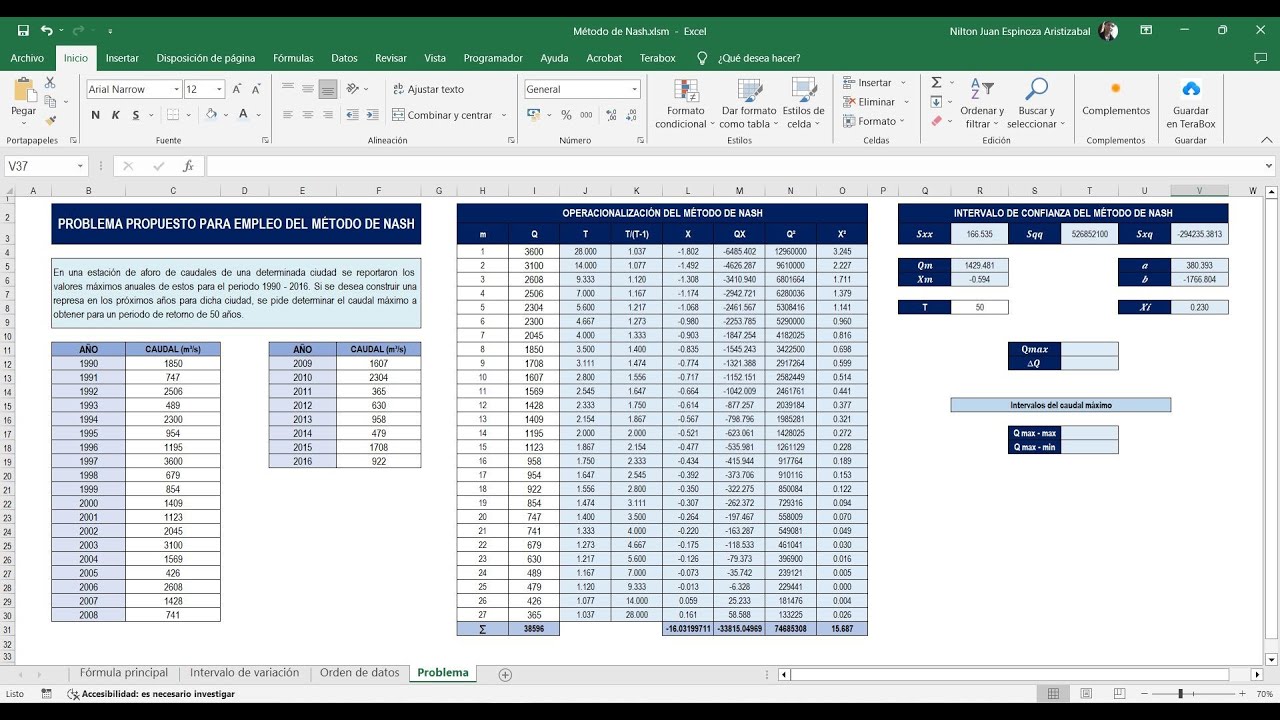Click the zoom slider in status bar
Viewport: 1280px width, 720px height.
(1180, 694)
